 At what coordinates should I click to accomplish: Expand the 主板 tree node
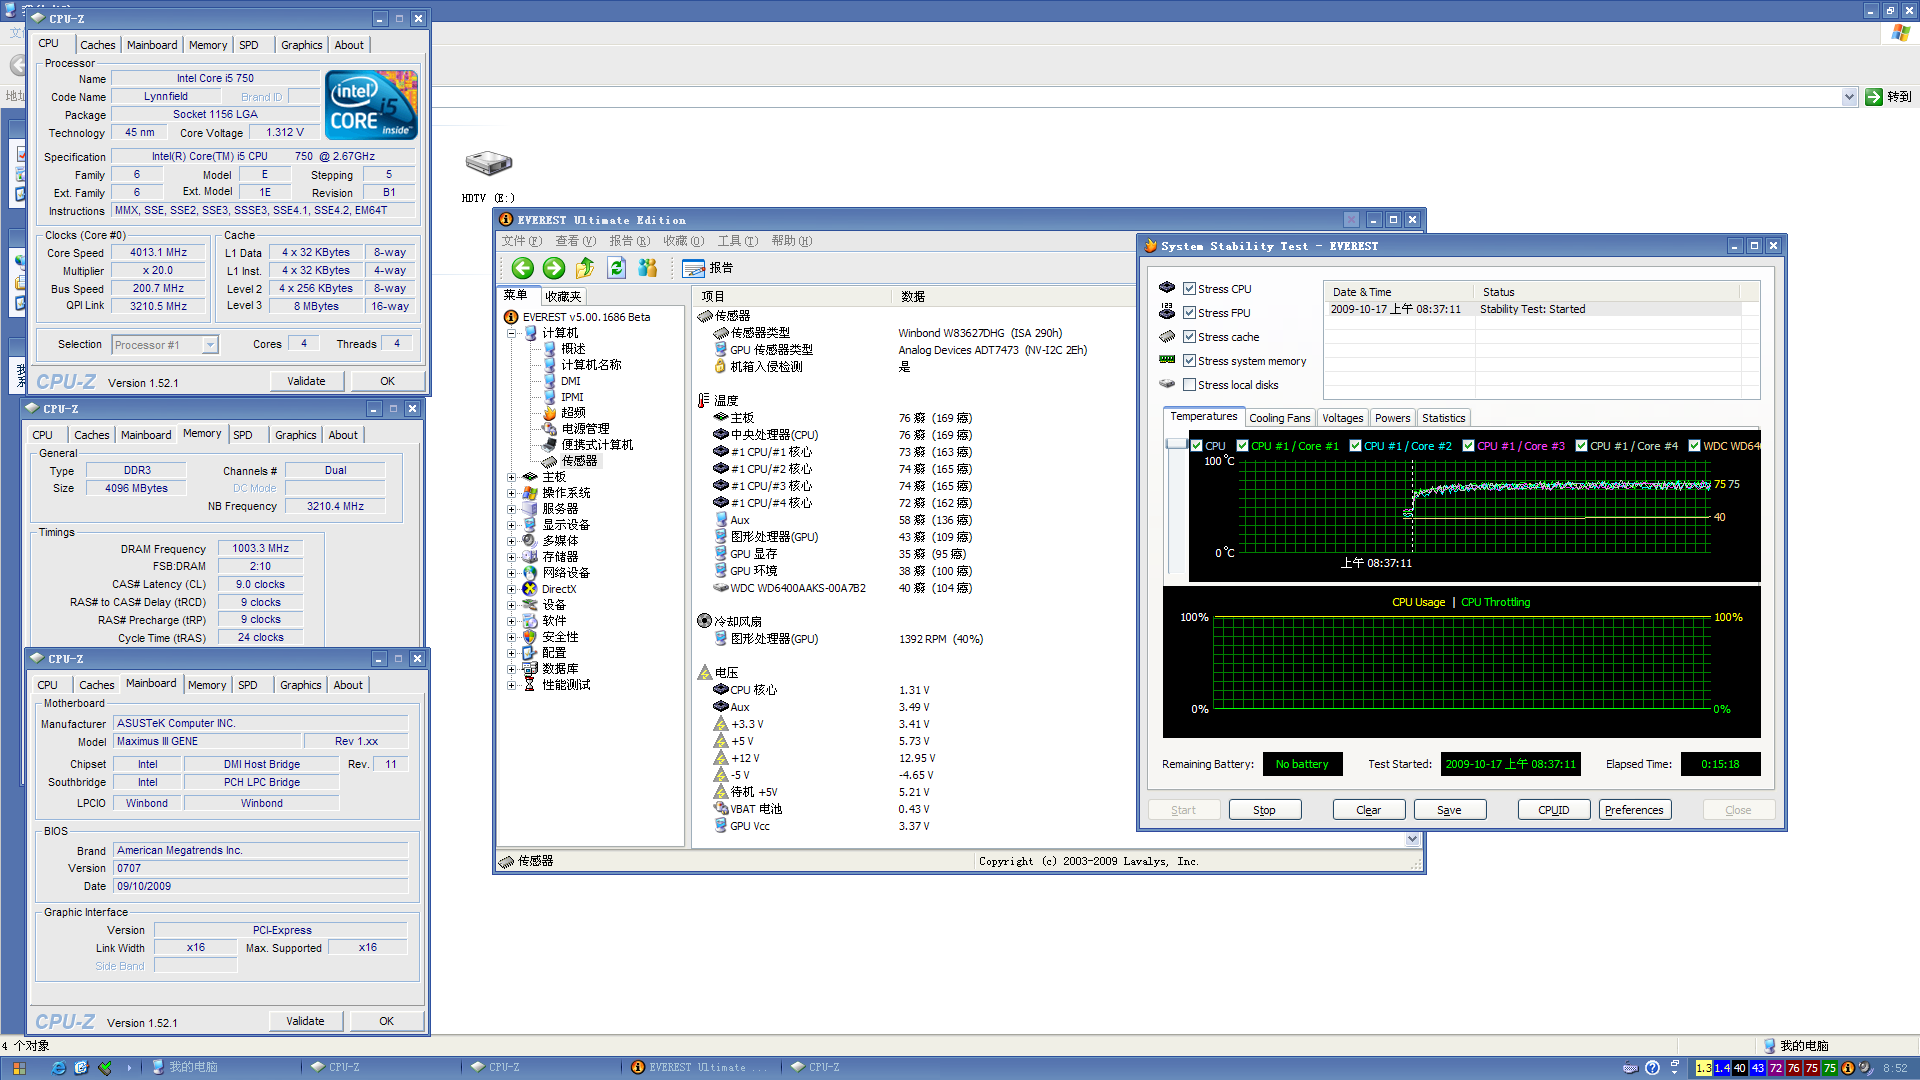tap(511, 477)
